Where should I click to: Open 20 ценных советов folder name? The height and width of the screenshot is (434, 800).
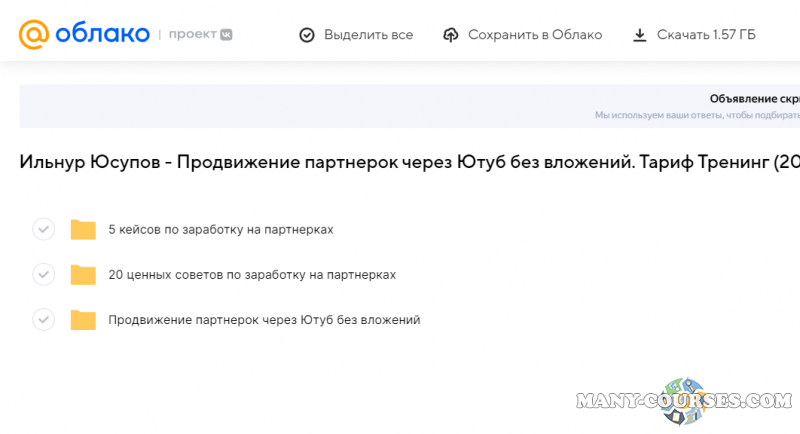[252, 274]
